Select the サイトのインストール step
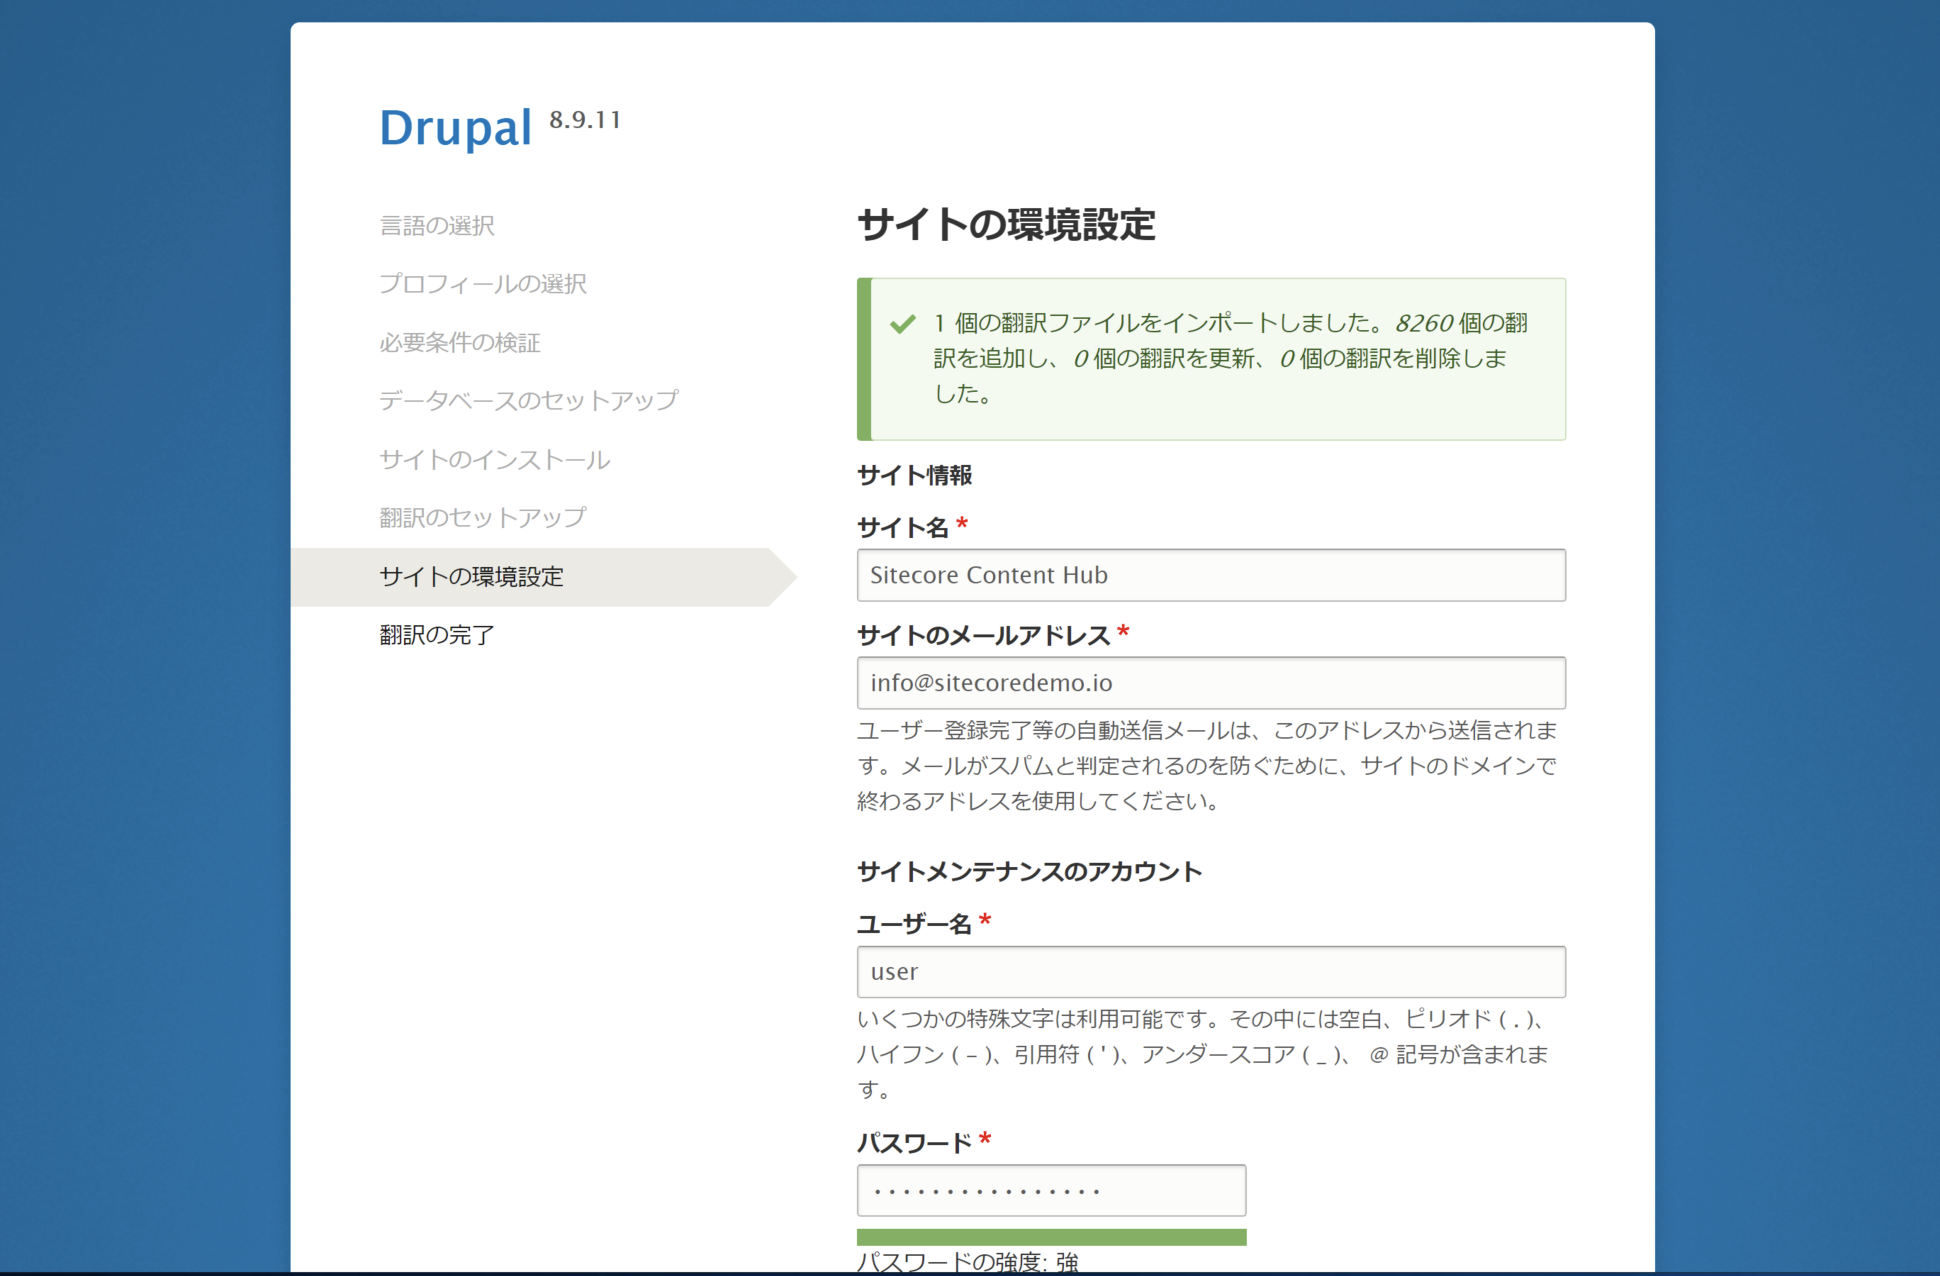 [495, 460]
